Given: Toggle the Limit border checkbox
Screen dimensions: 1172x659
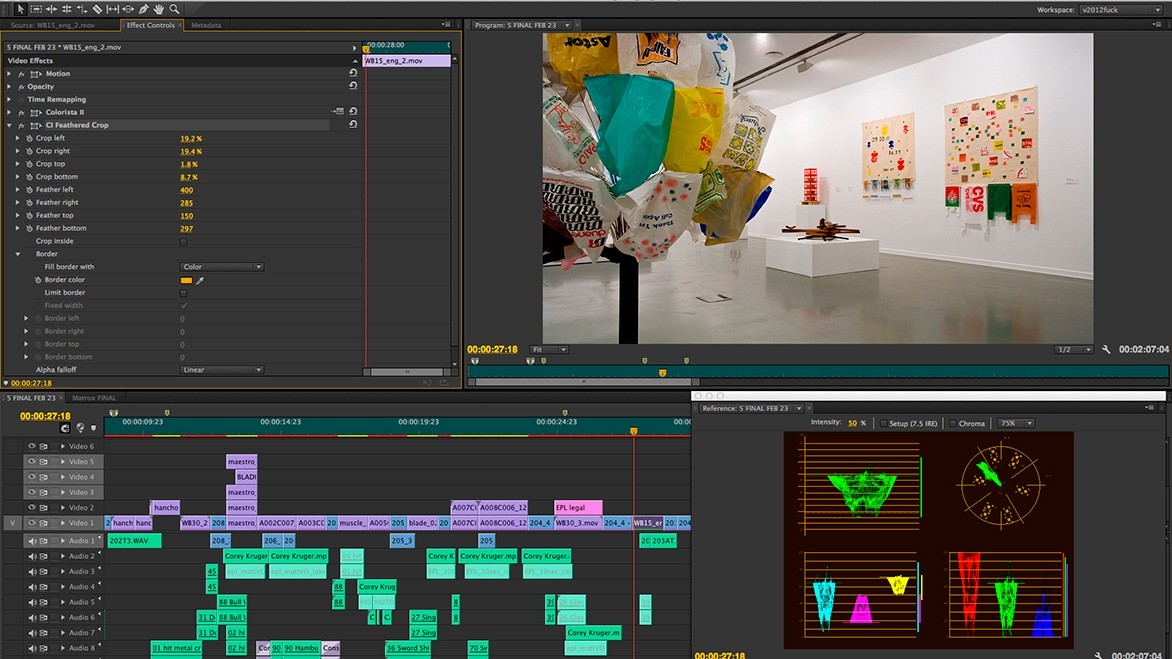Looking at the screenshot, I should point(183,293).
